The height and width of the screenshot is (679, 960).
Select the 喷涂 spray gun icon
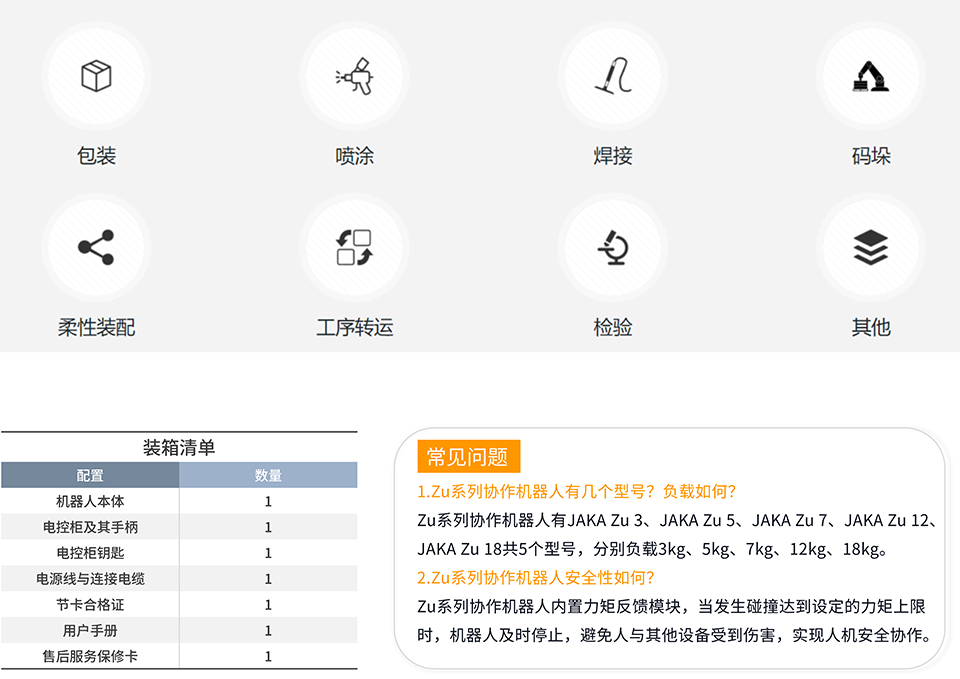[x=354, y=76]
